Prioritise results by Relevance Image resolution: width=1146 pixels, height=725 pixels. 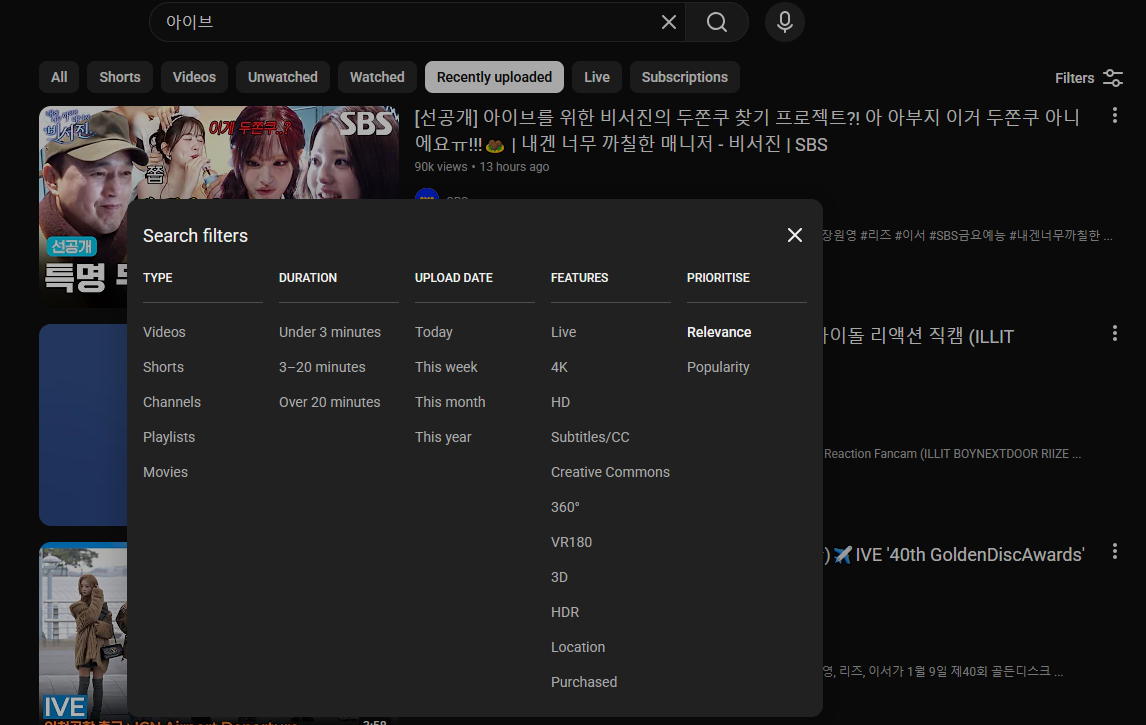click(x=719, y=332)
